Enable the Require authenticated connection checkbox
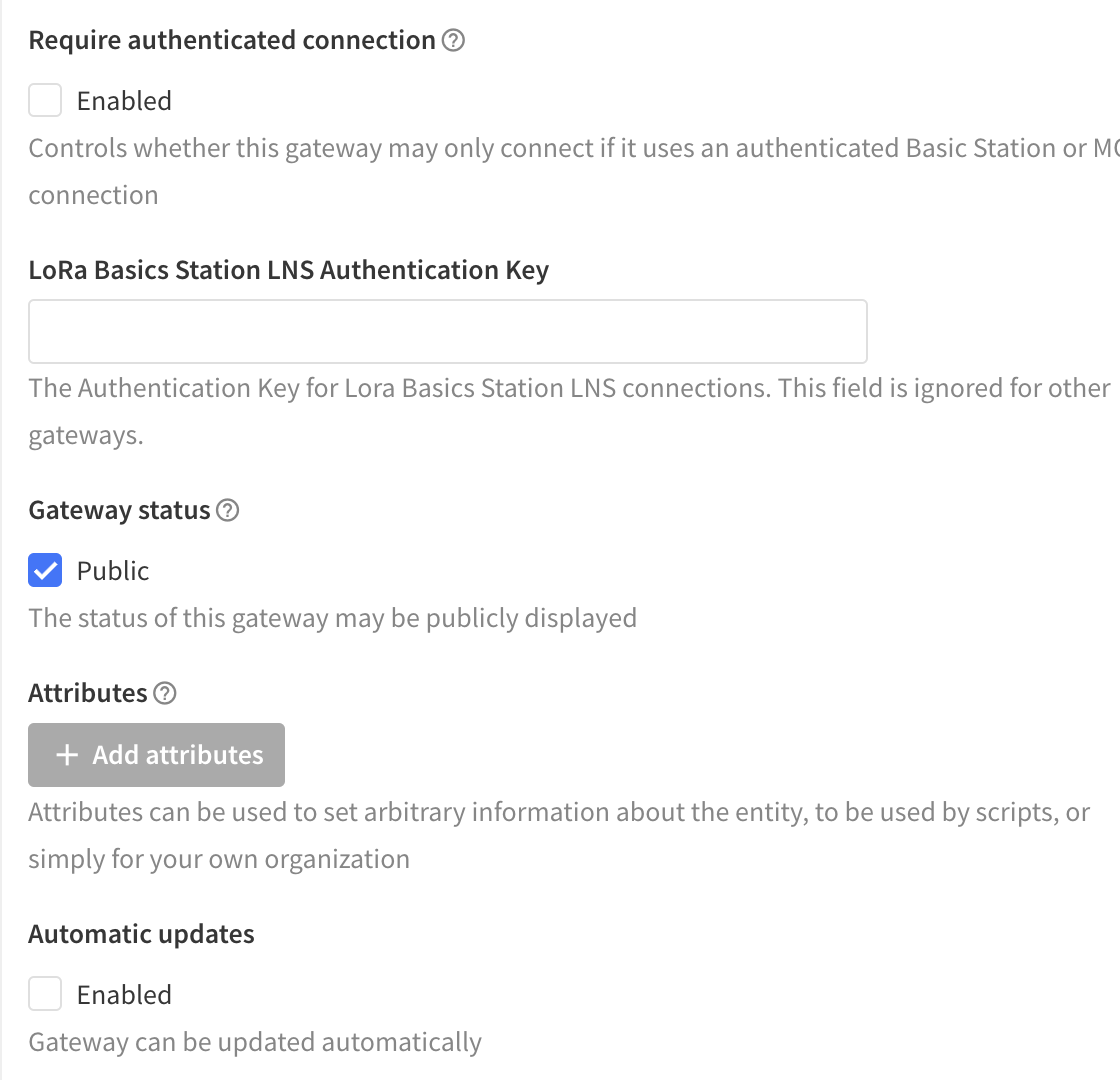 (45, 100)
